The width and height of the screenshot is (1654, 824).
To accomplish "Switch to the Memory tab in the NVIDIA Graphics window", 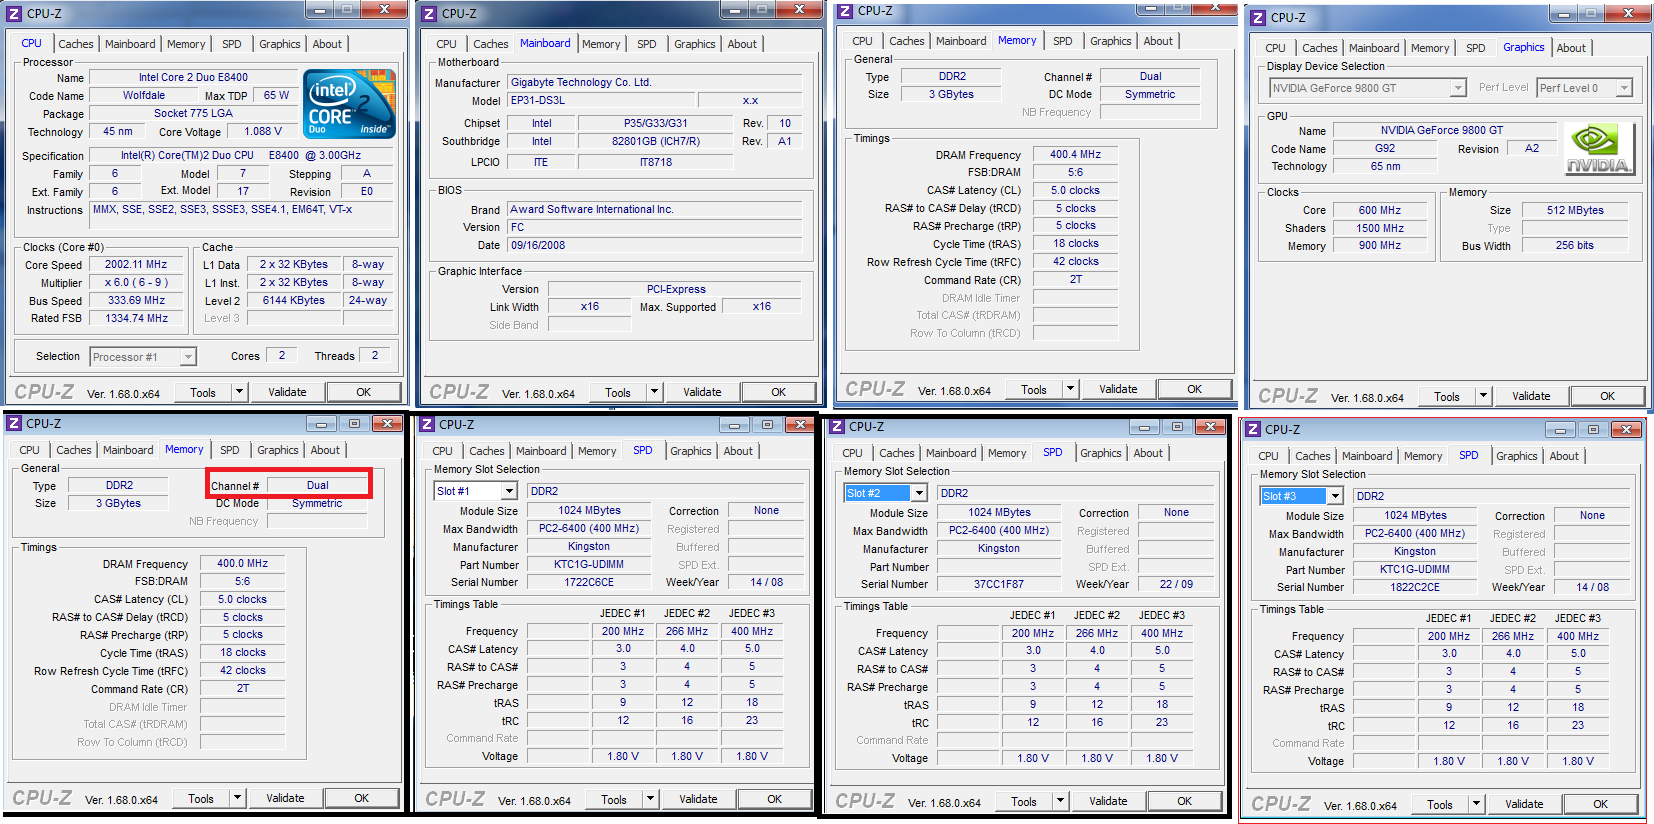I will coord(1430,48).
